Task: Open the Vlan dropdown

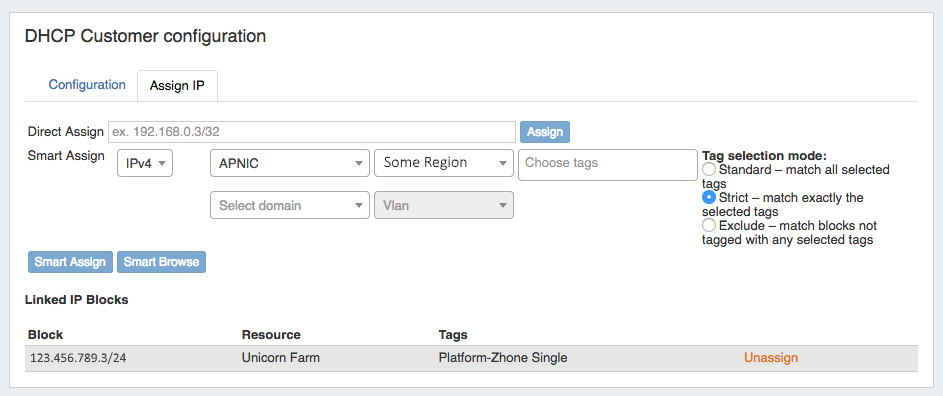Action: click(444, 205)
